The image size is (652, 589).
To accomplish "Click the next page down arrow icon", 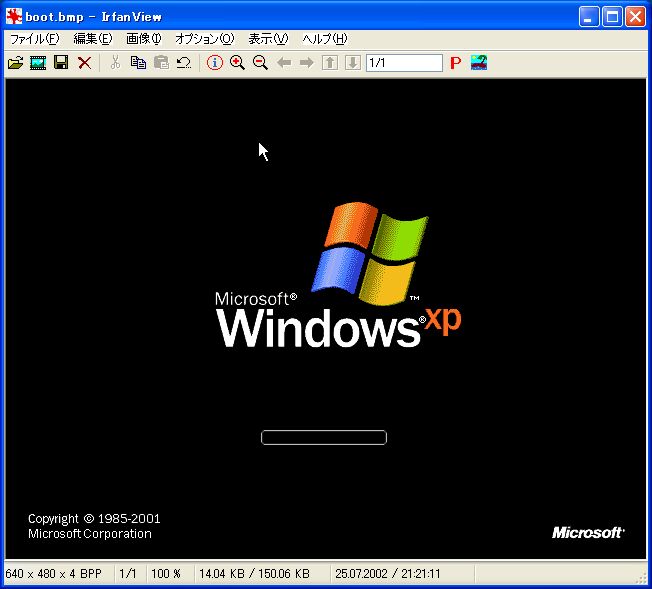I will (353, 63).
